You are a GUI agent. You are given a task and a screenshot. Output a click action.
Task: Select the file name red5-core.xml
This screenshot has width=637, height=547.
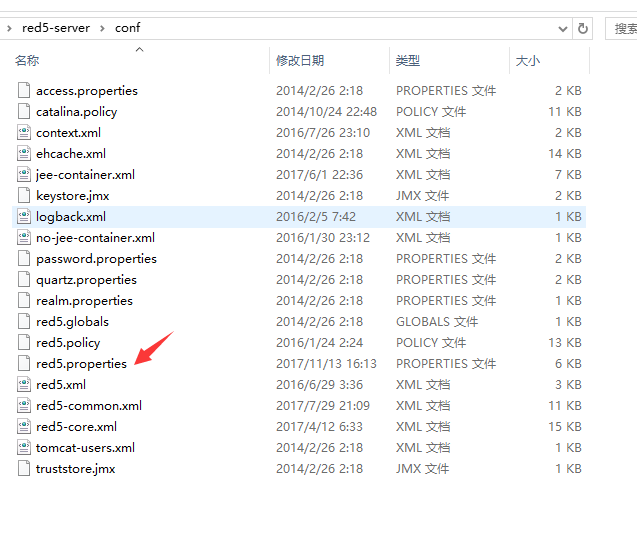[x=76, y=427]
